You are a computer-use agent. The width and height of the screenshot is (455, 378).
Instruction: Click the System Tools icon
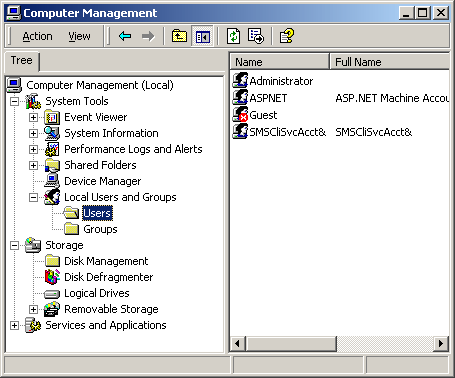[x=33, y=101]
